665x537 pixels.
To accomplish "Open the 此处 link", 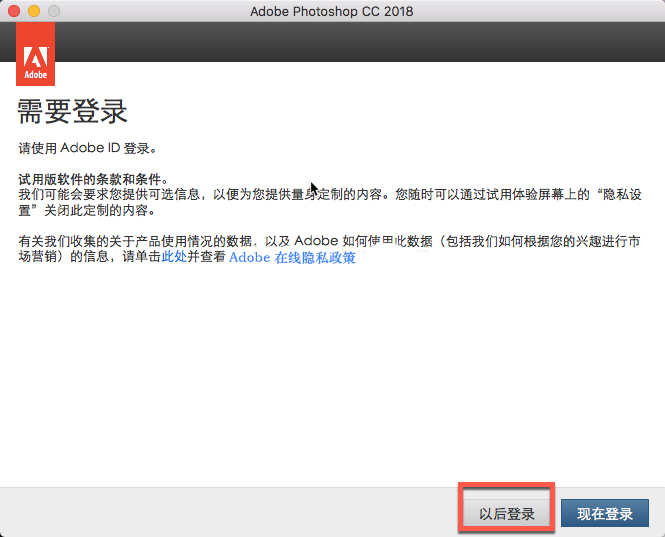I will tap(174, 257).
